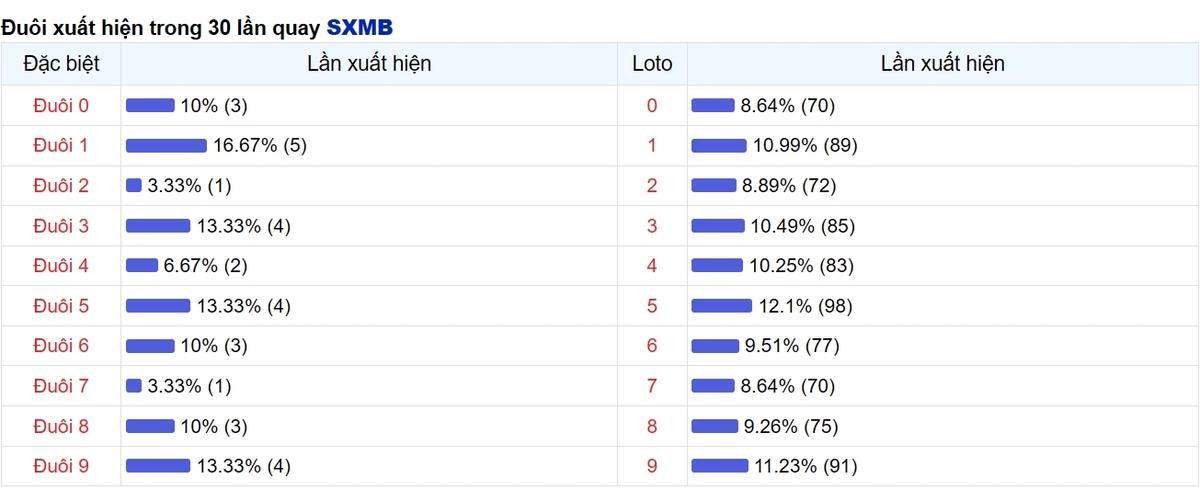The height and width of the screenshot is (490, 1200).
Task: Click the 10.99% (89) value for Loto 1
Action: (805, 145)
